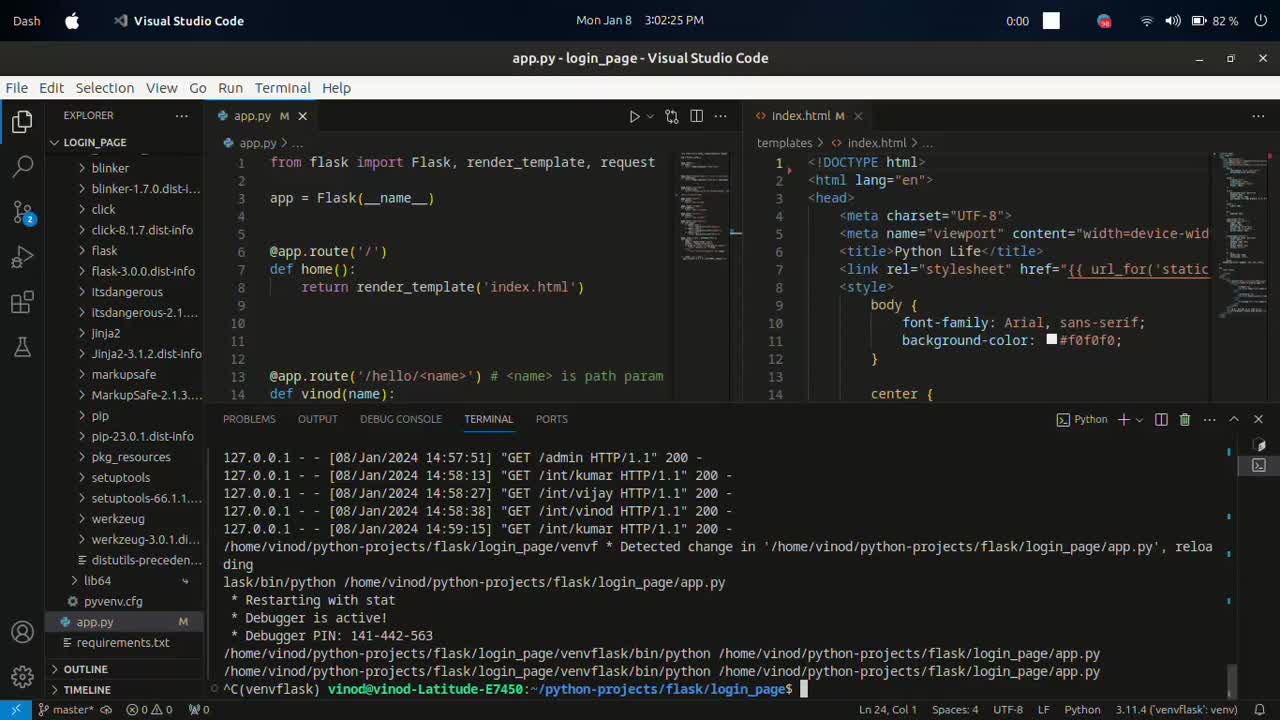Open the Testing flask icon view

(22, 348)
